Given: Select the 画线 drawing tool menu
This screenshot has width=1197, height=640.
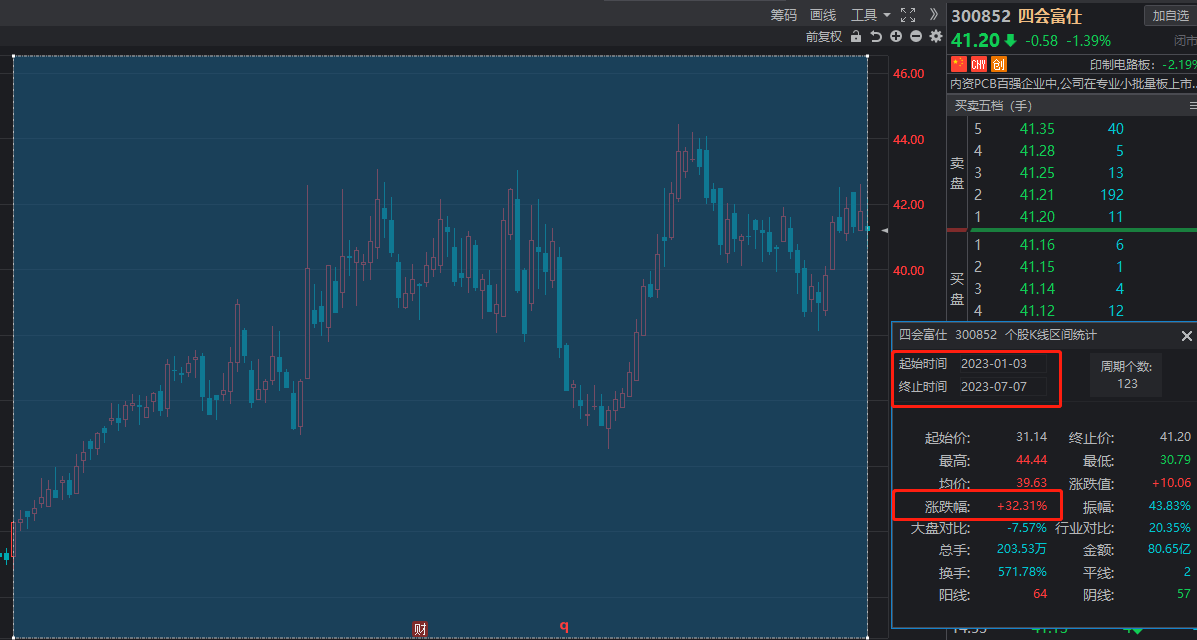Looking at the screenshot, I should (822, 15).
